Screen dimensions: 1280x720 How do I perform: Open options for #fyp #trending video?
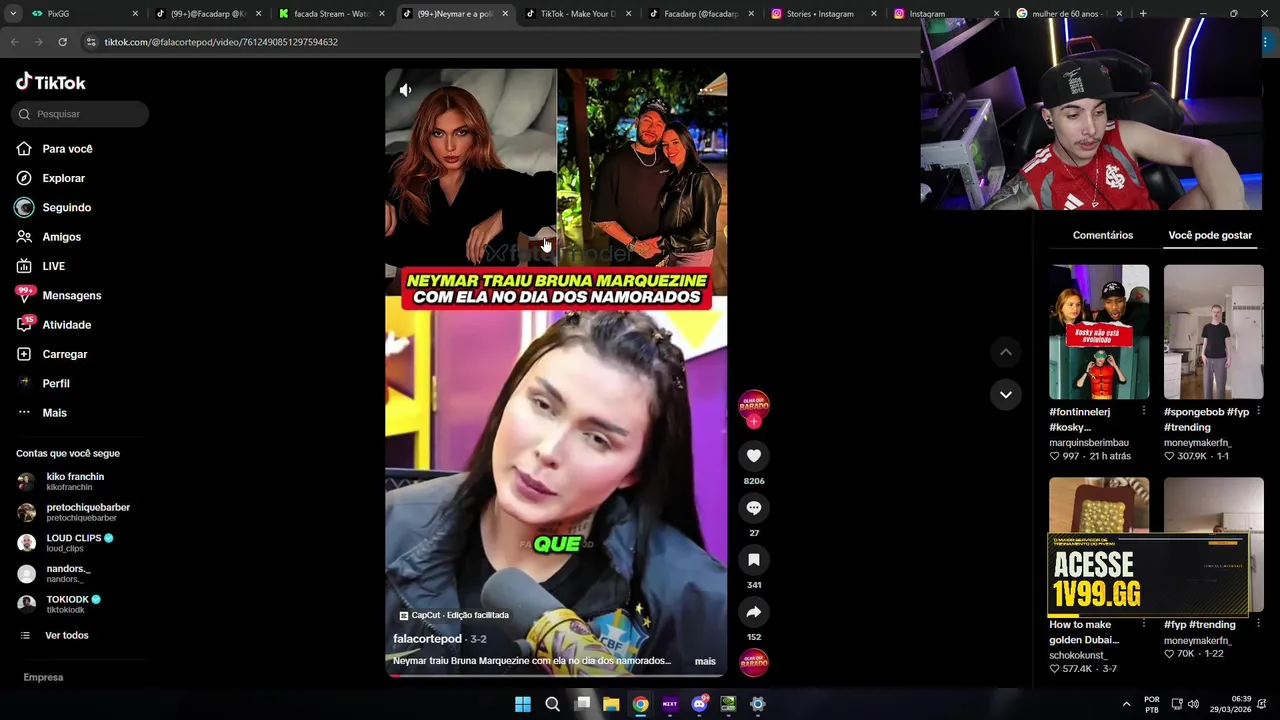[1258, 624]
